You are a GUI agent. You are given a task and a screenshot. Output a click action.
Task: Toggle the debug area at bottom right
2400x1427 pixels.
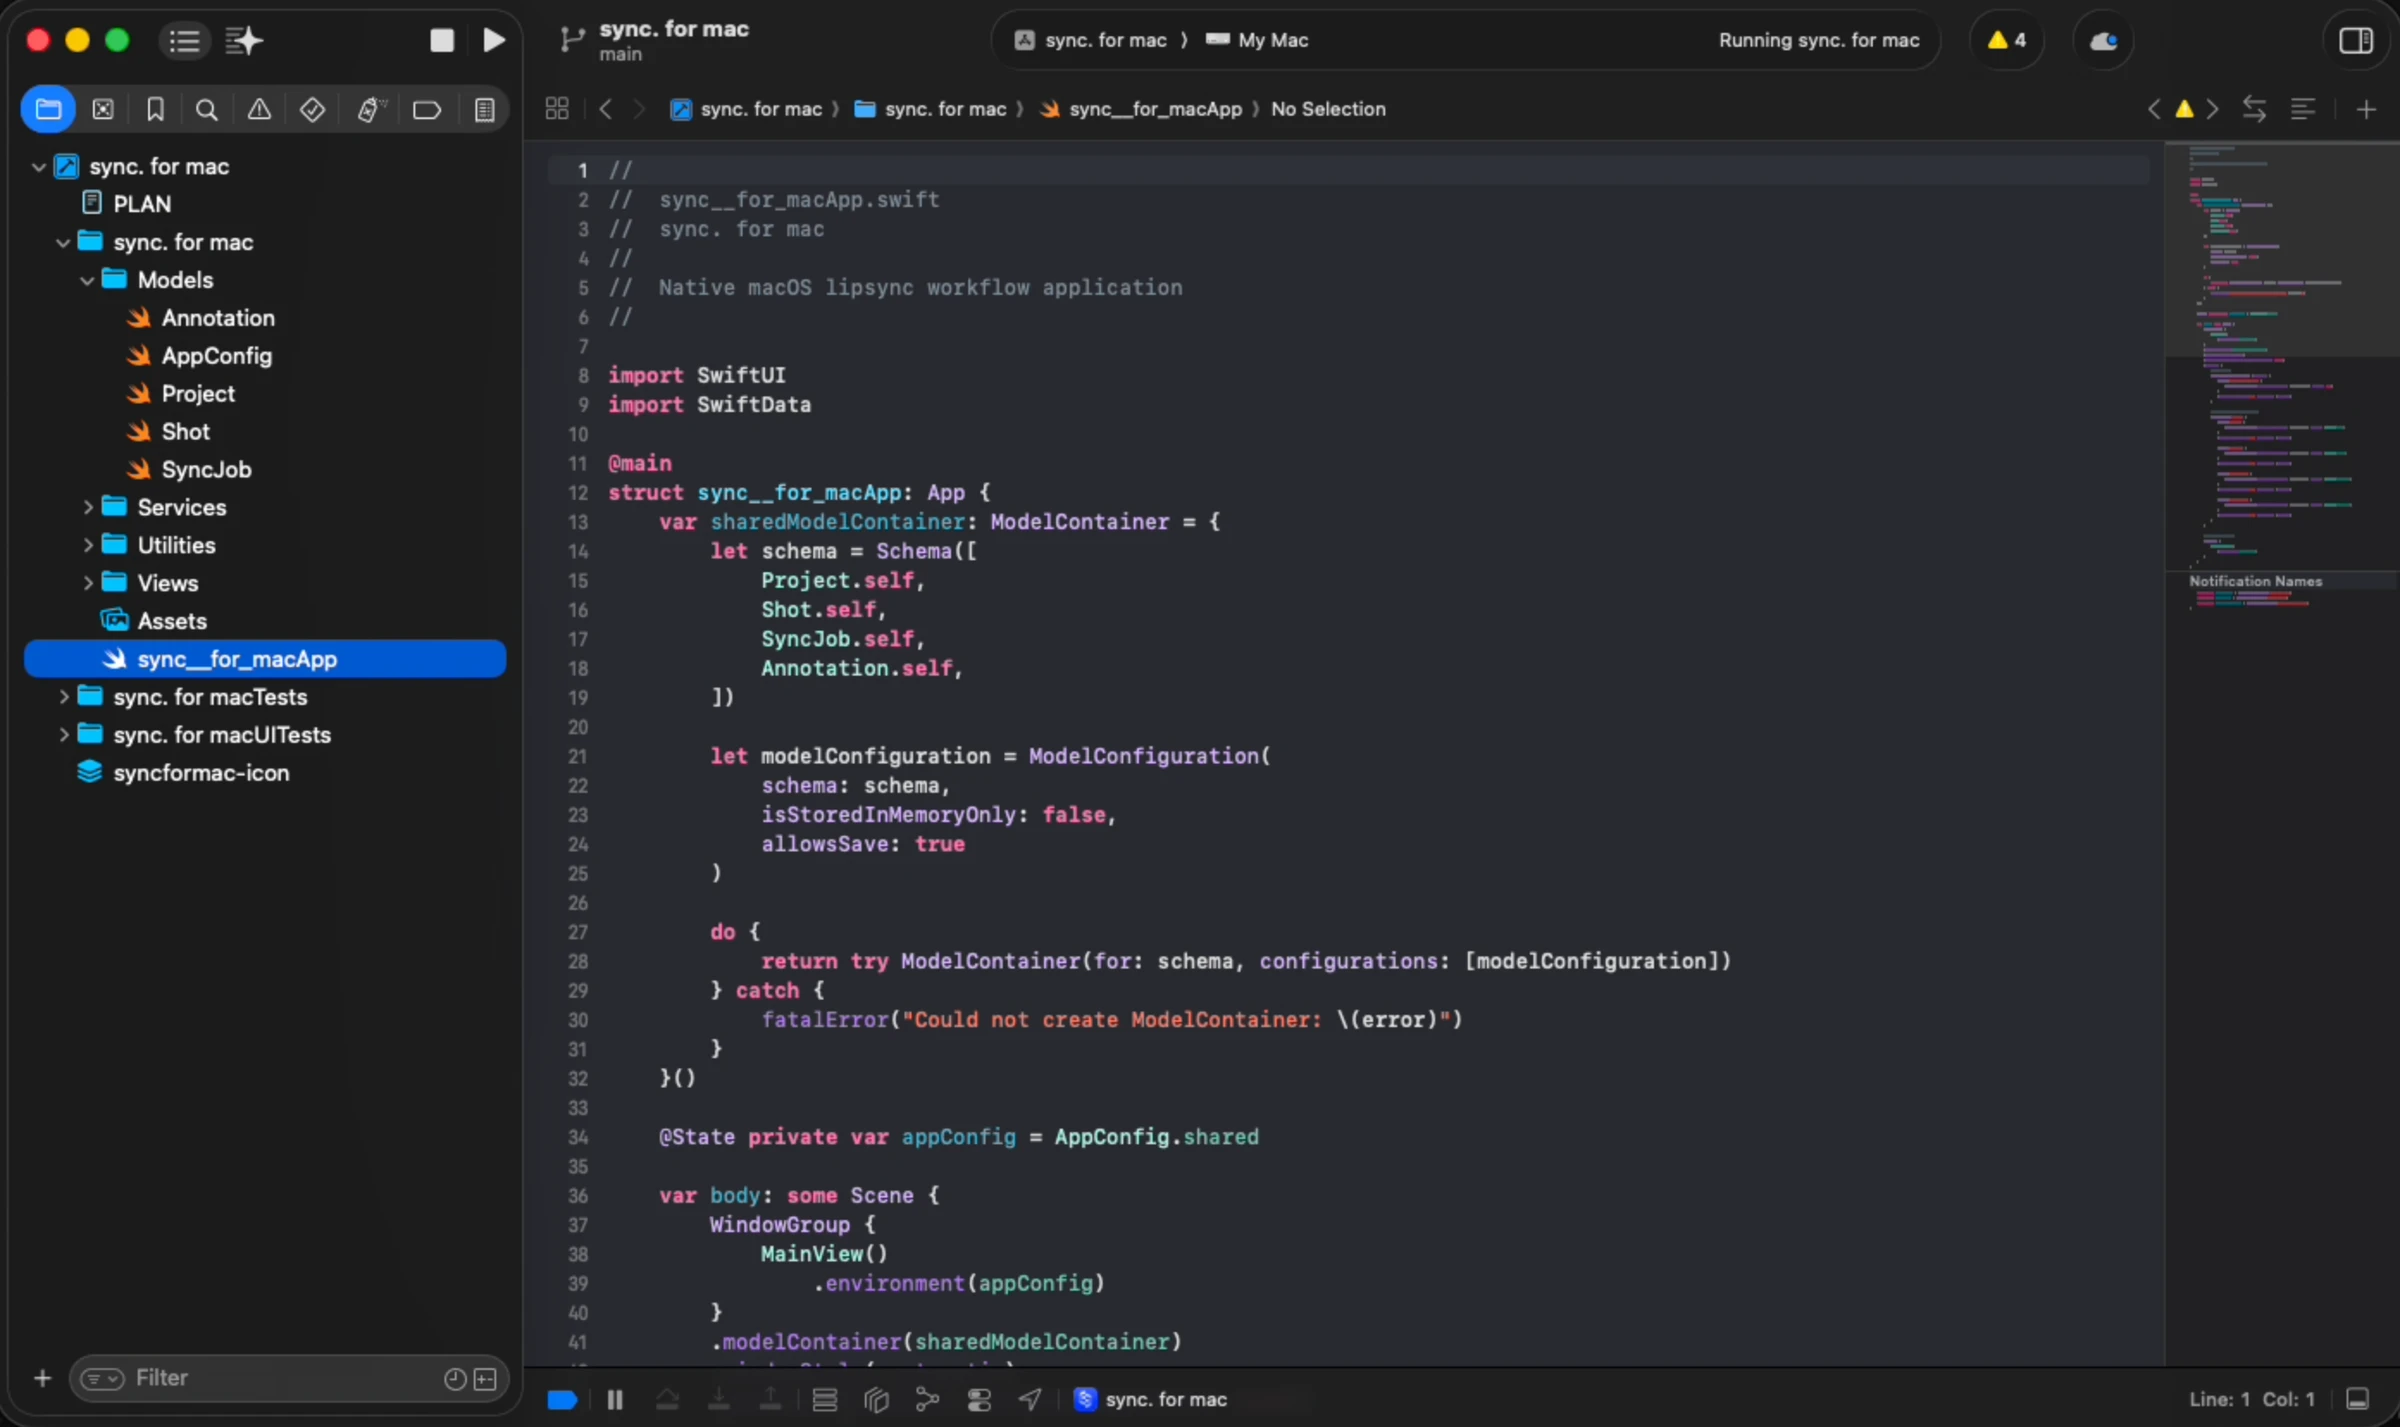(x=2357, y=1399)
